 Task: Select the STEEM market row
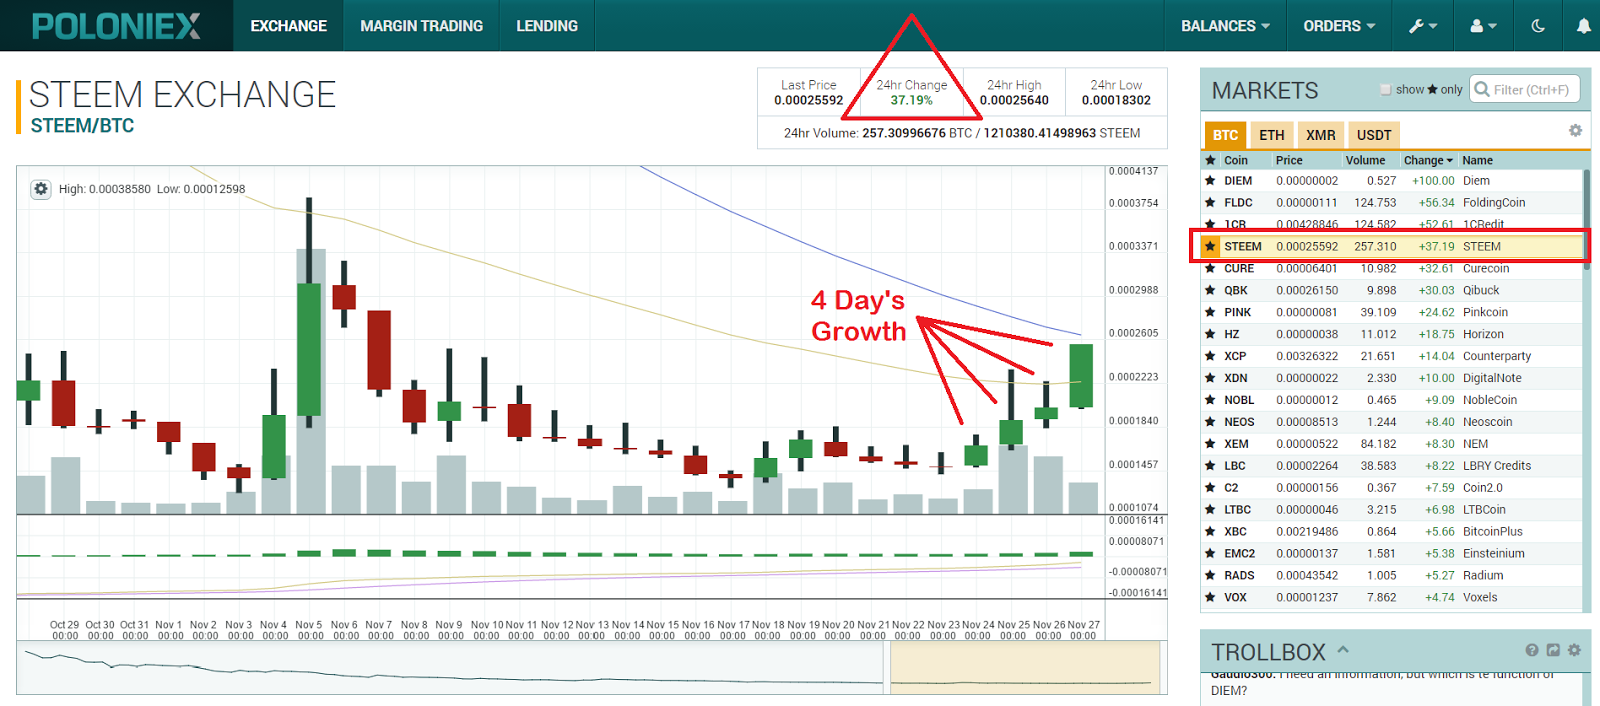click(1392, 246)
